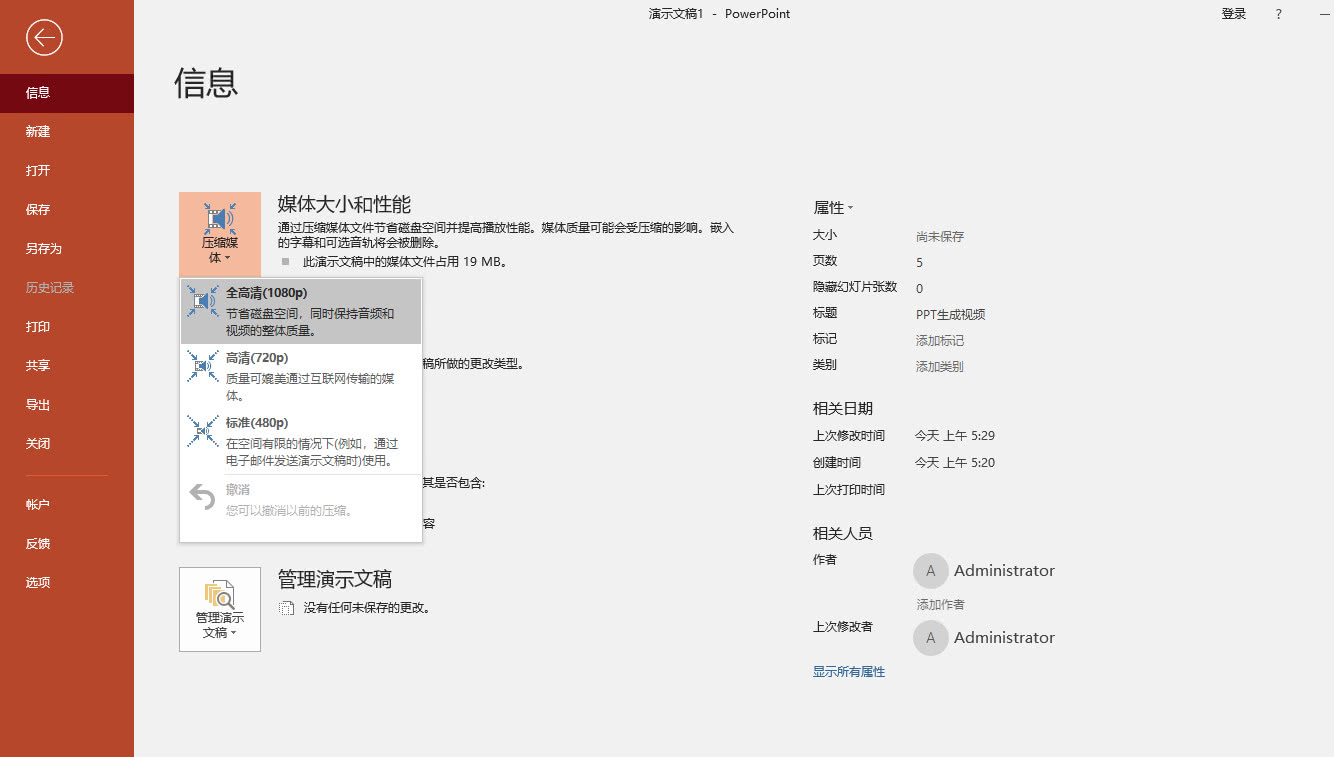
Task: Click the 媒体大小和性能 heading
Action: (344, 205)
